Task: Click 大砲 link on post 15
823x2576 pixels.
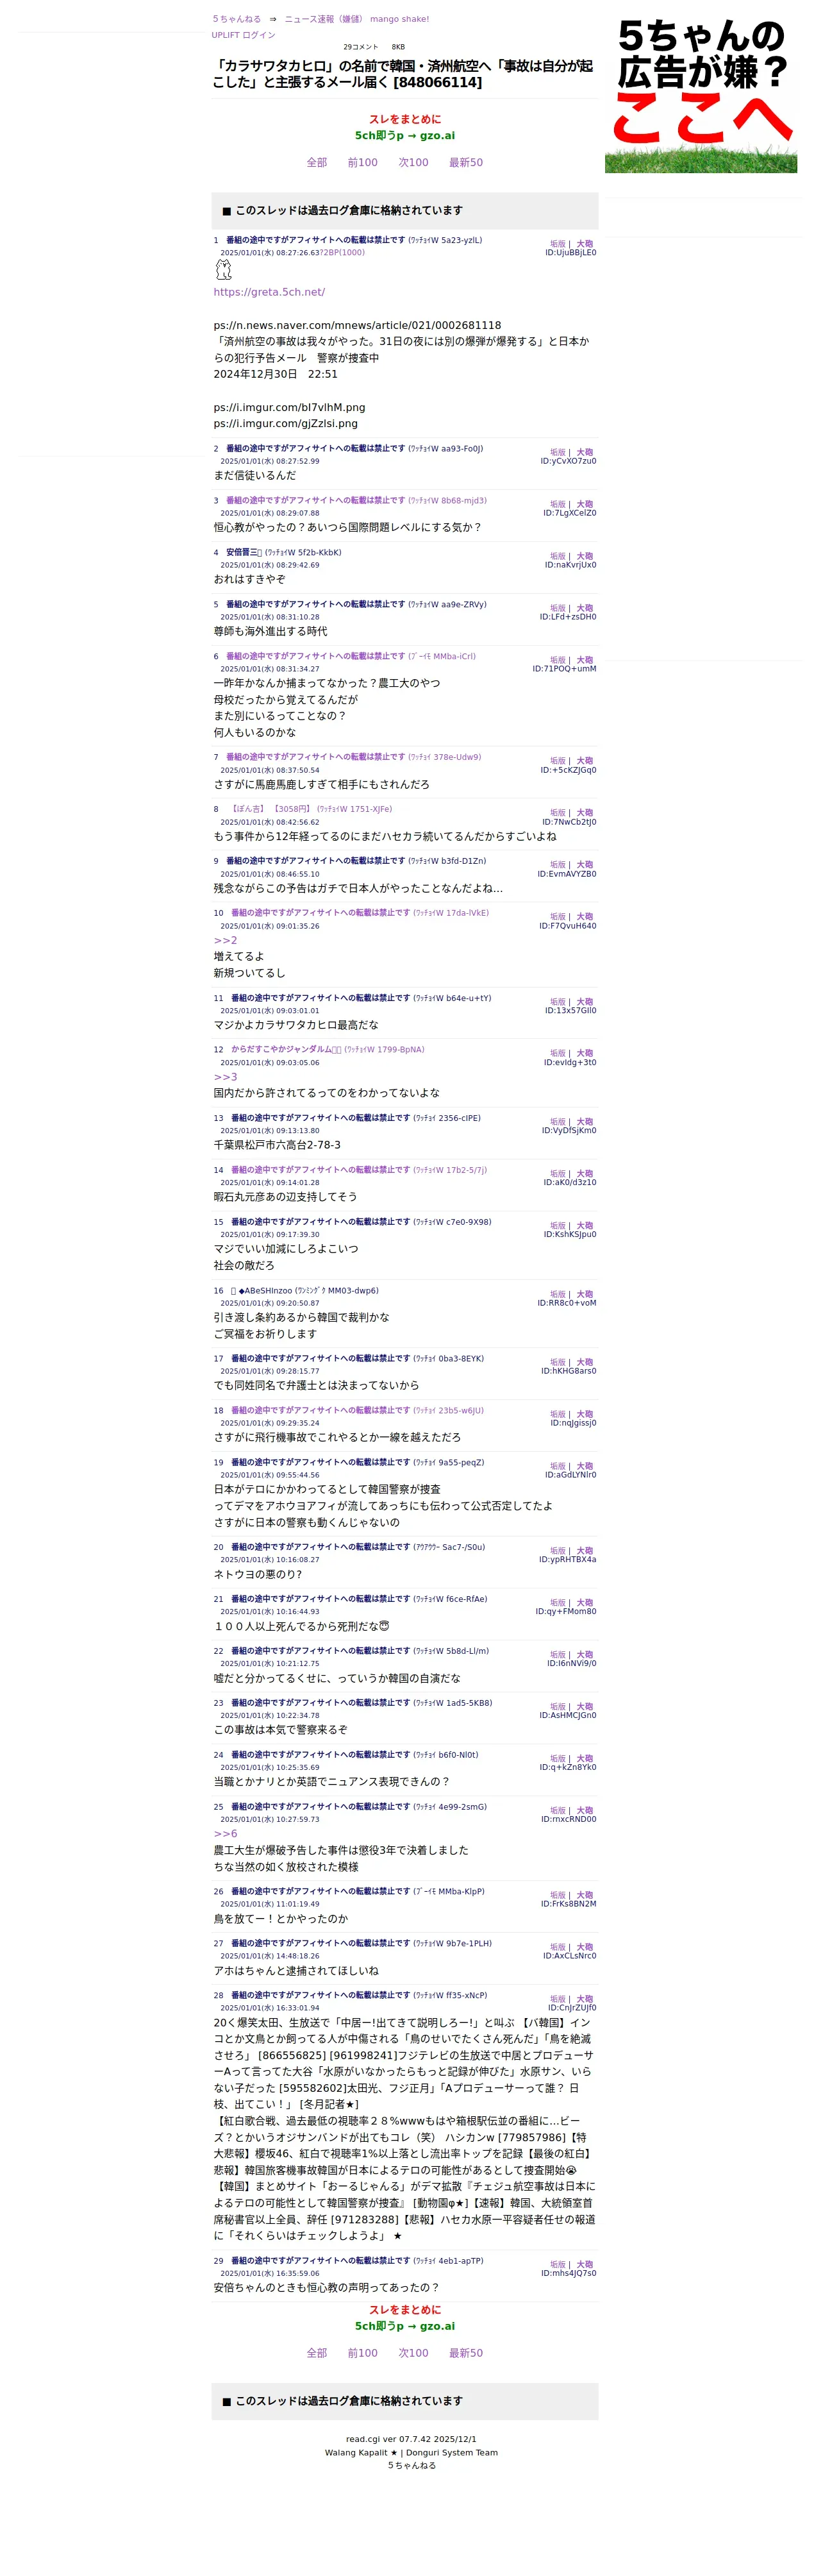Action: coord(585,1226)
